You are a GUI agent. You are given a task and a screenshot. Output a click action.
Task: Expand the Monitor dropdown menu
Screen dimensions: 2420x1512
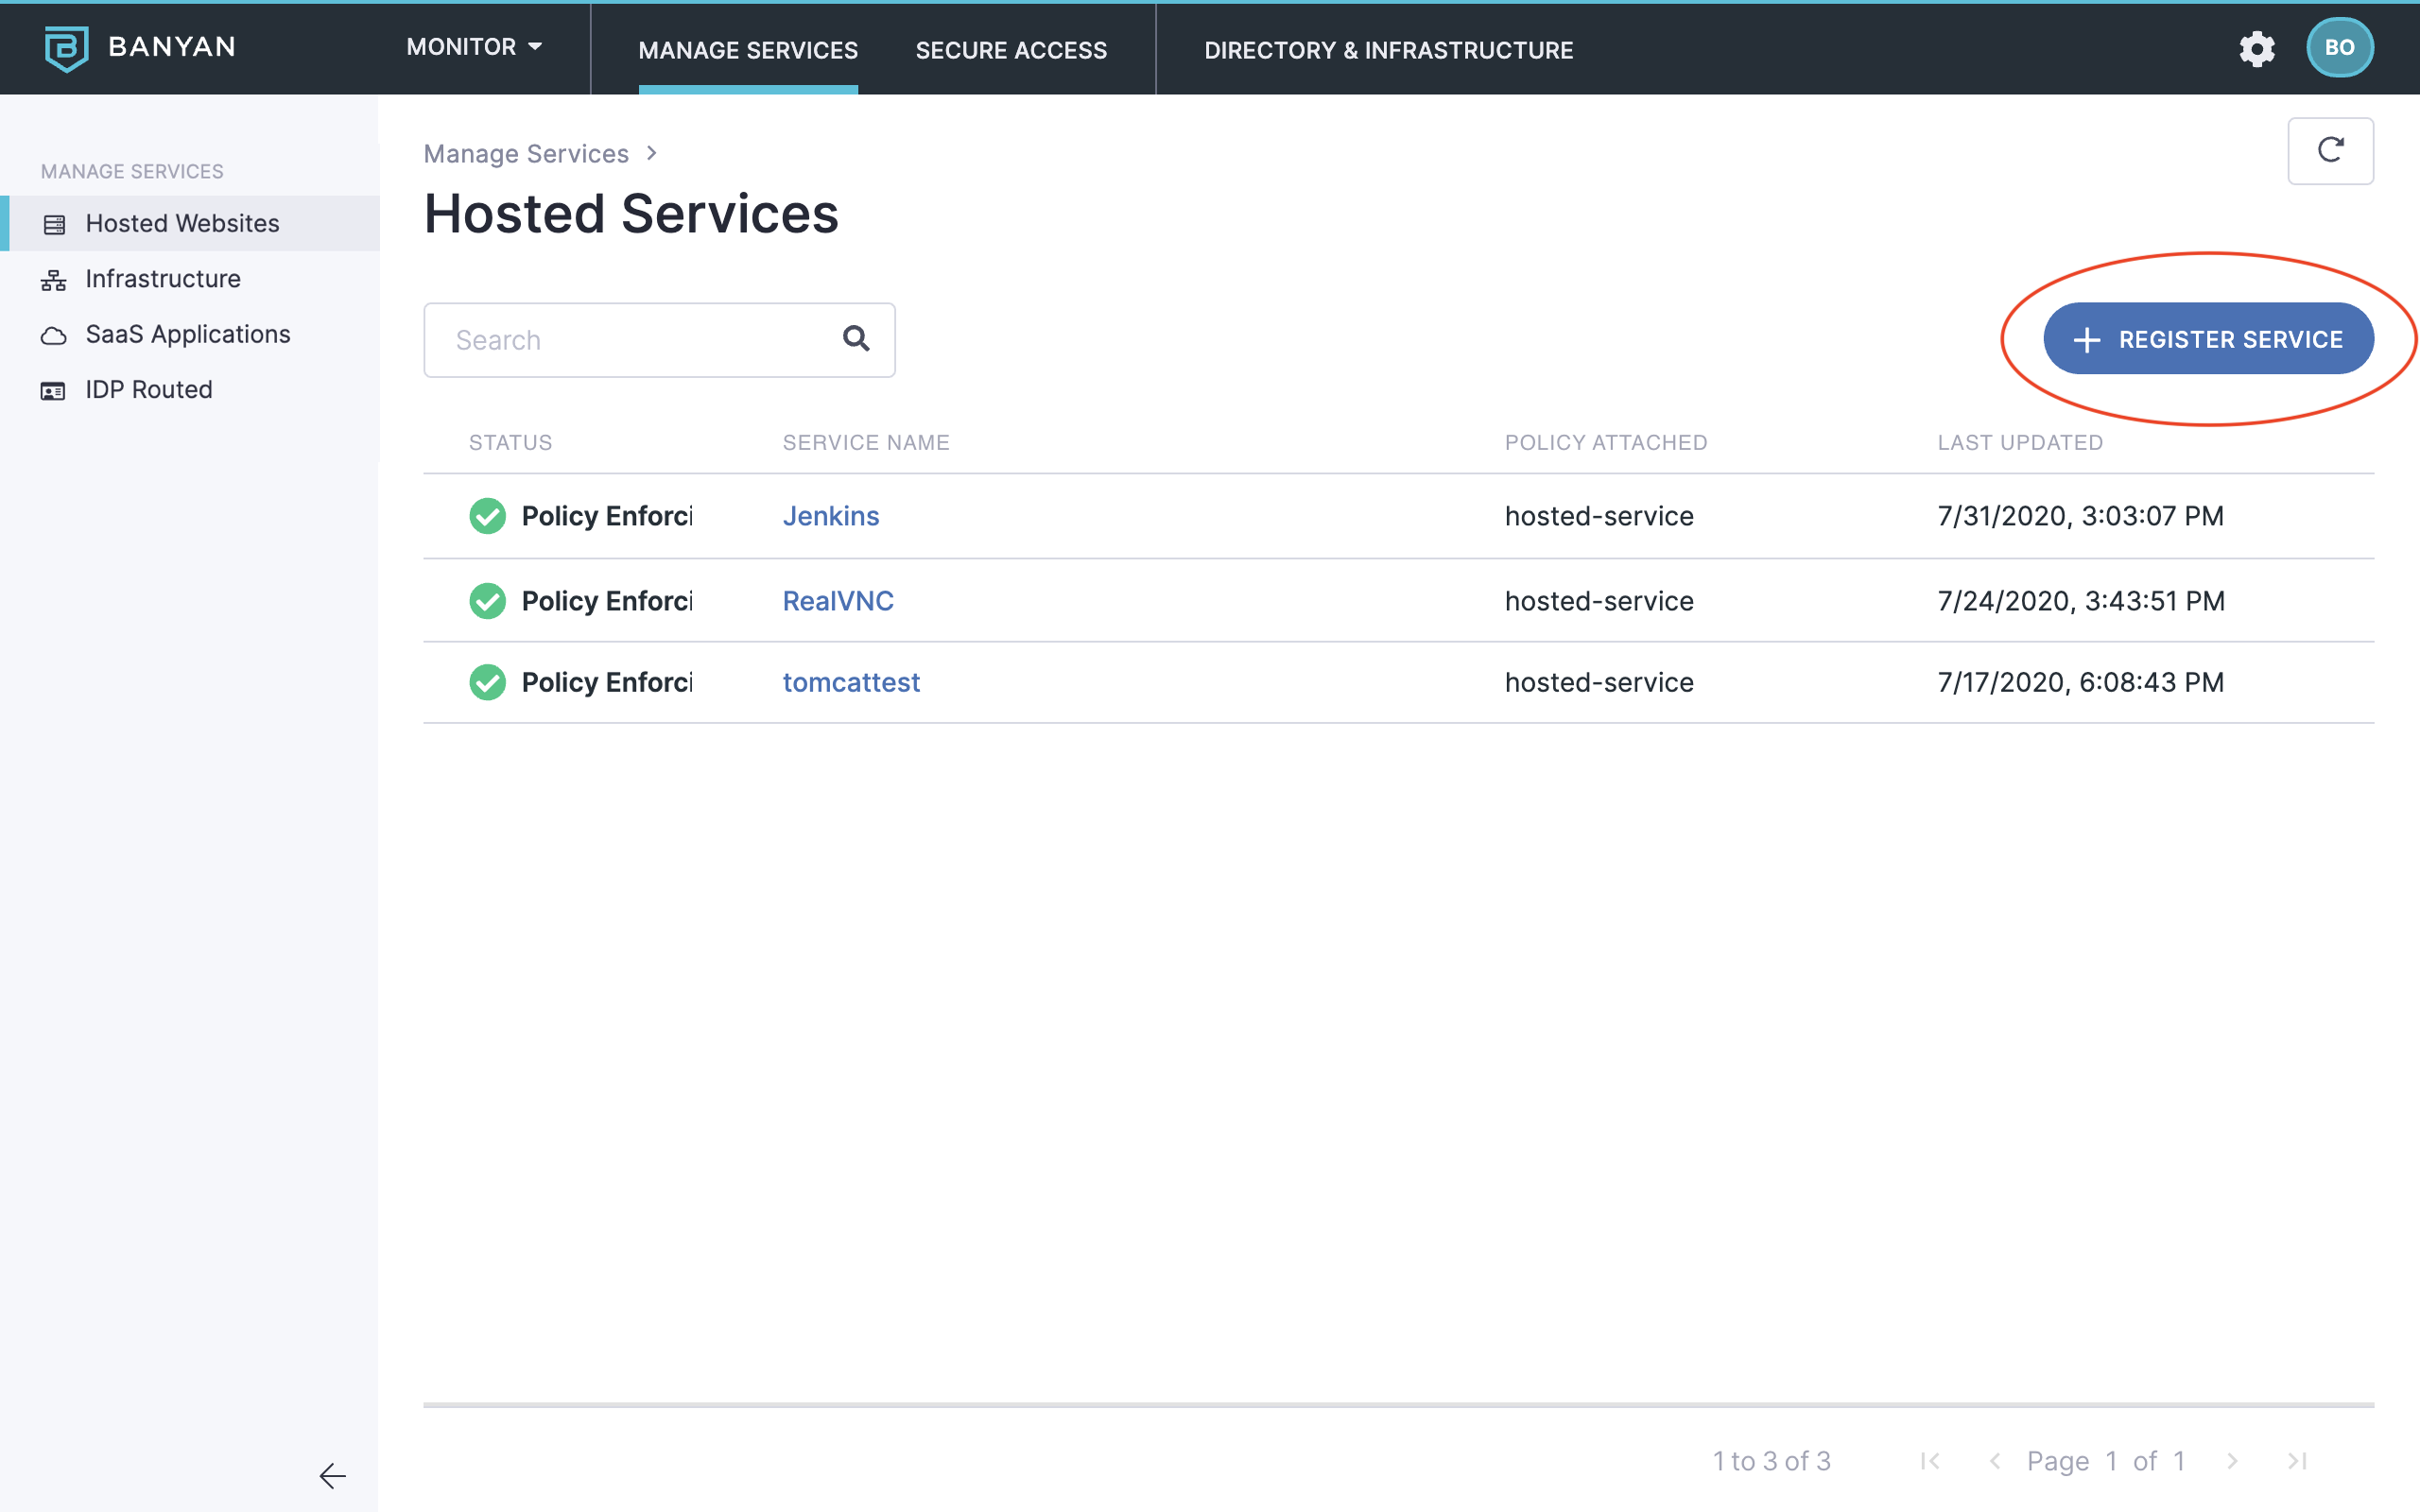click(x=474, y=47)
